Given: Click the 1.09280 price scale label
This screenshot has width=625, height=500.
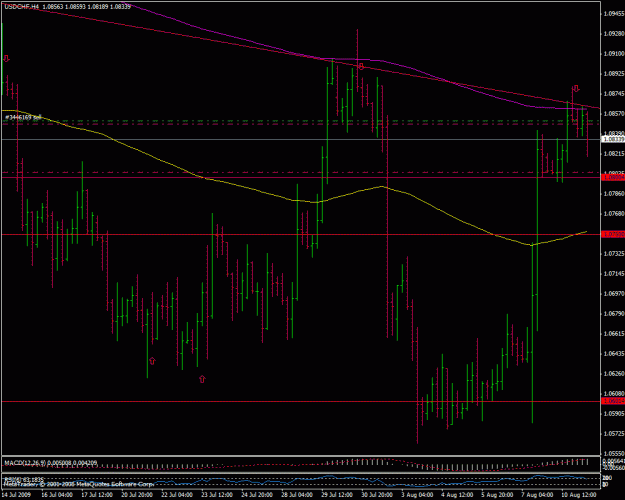Looking at the screenshot, I should tap(614, 33).
